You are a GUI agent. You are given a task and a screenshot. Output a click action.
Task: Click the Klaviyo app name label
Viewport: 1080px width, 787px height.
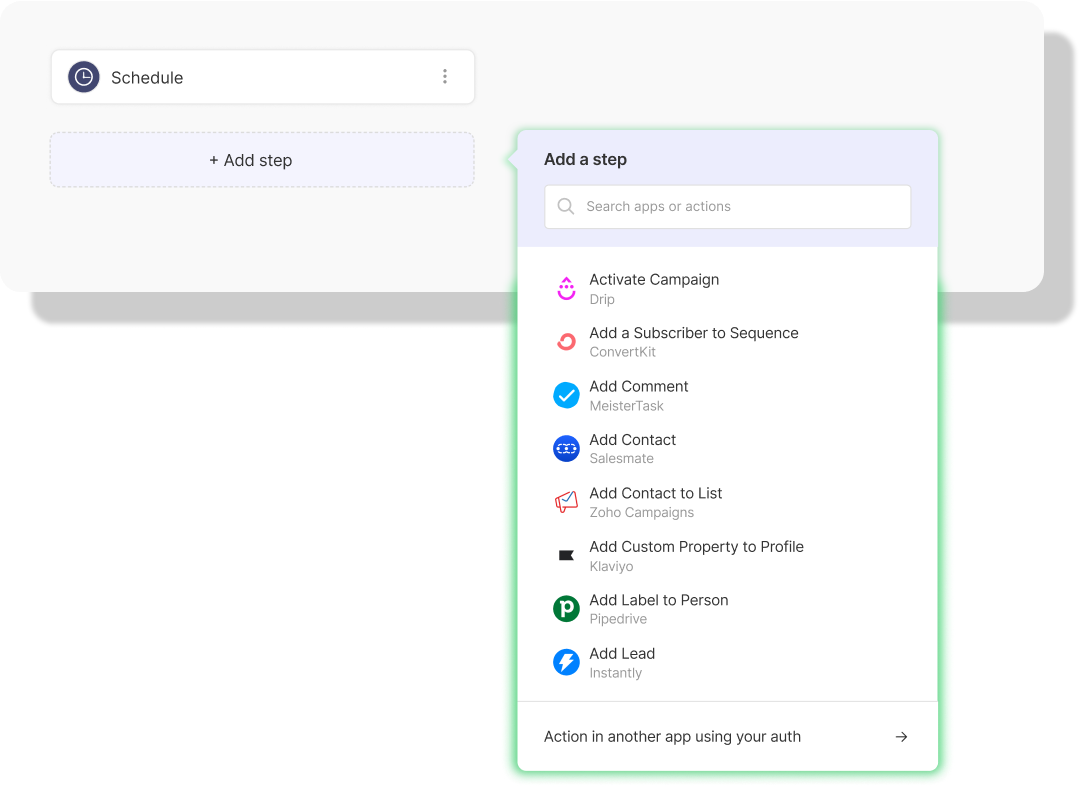(x=611, y=567)
